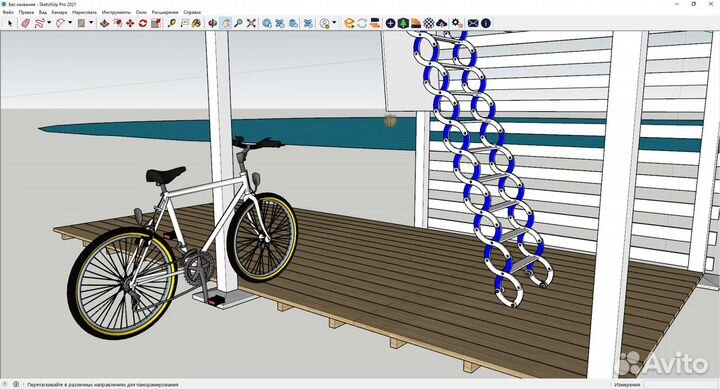The height and width of the screenshot is (389, 720).
Task: Open the Правка menu
Action: tap(26, 12)
